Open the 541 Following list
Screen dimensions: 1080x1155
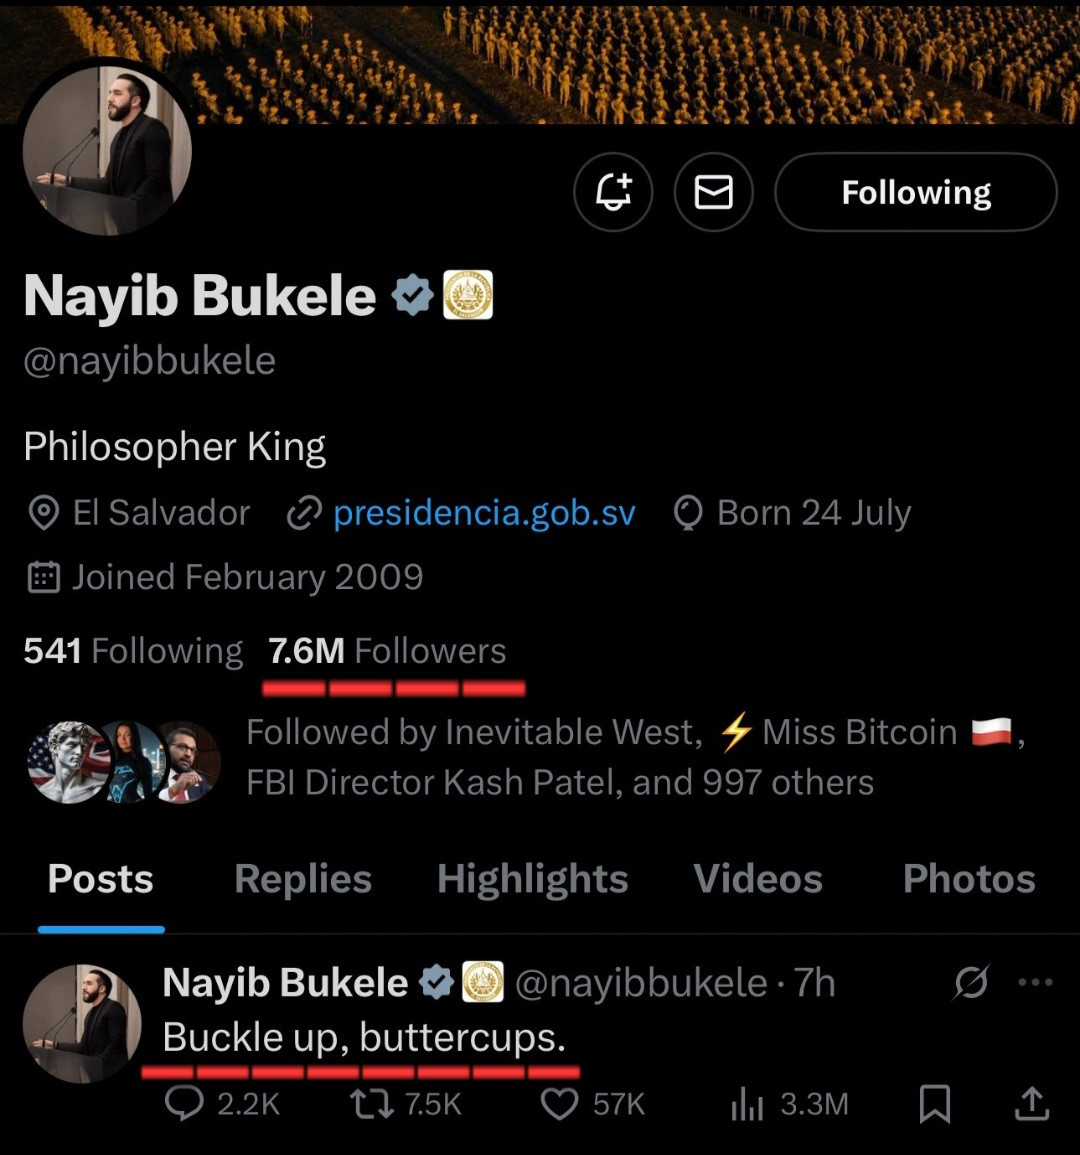coord(133,651)
